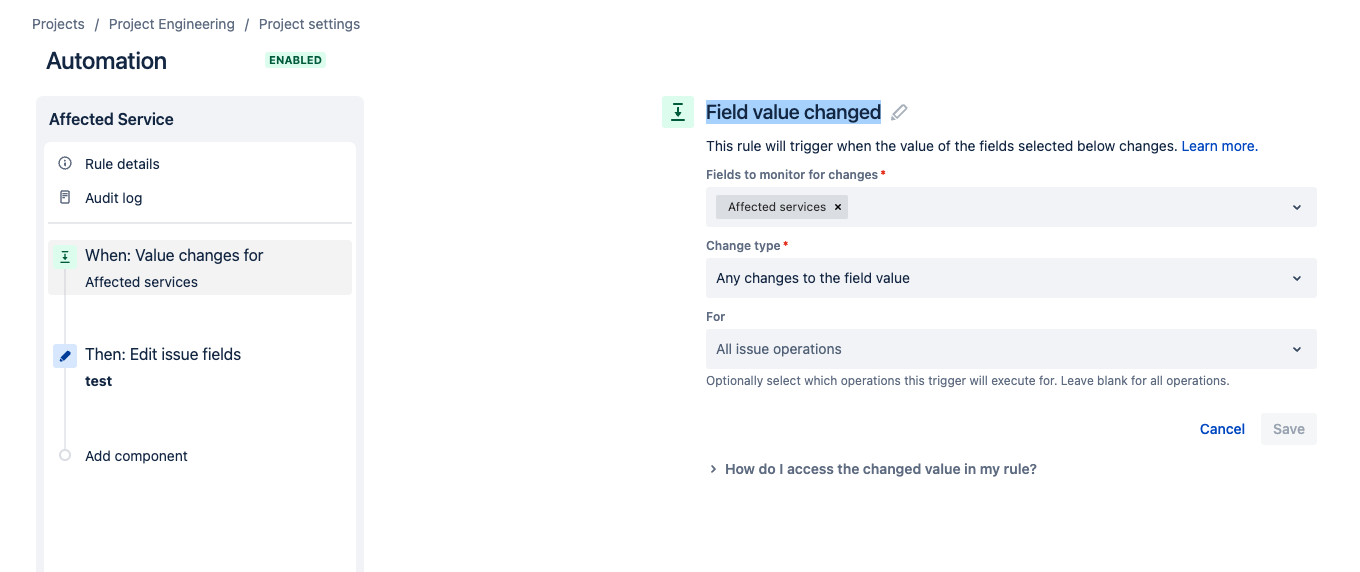Click the Save button
Viewport: 1360px width, 572px height.
(1288, 429)
